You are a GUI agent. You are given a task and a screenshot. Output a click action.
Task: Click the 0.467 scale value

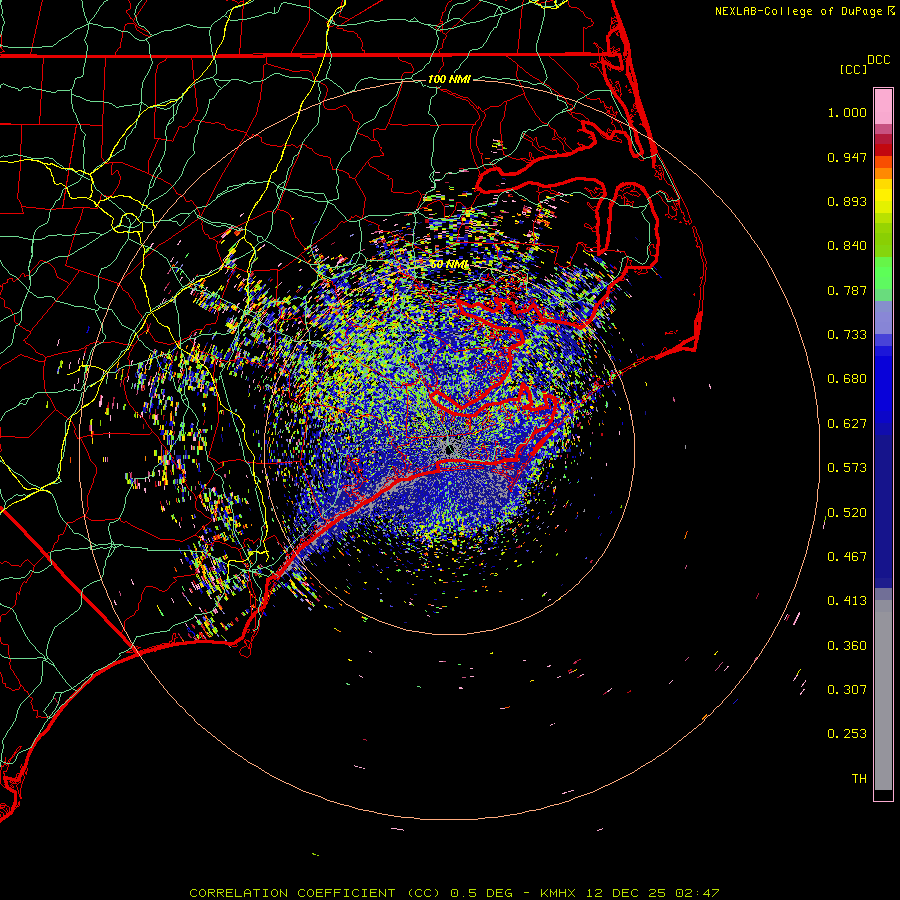pos(847,557)
